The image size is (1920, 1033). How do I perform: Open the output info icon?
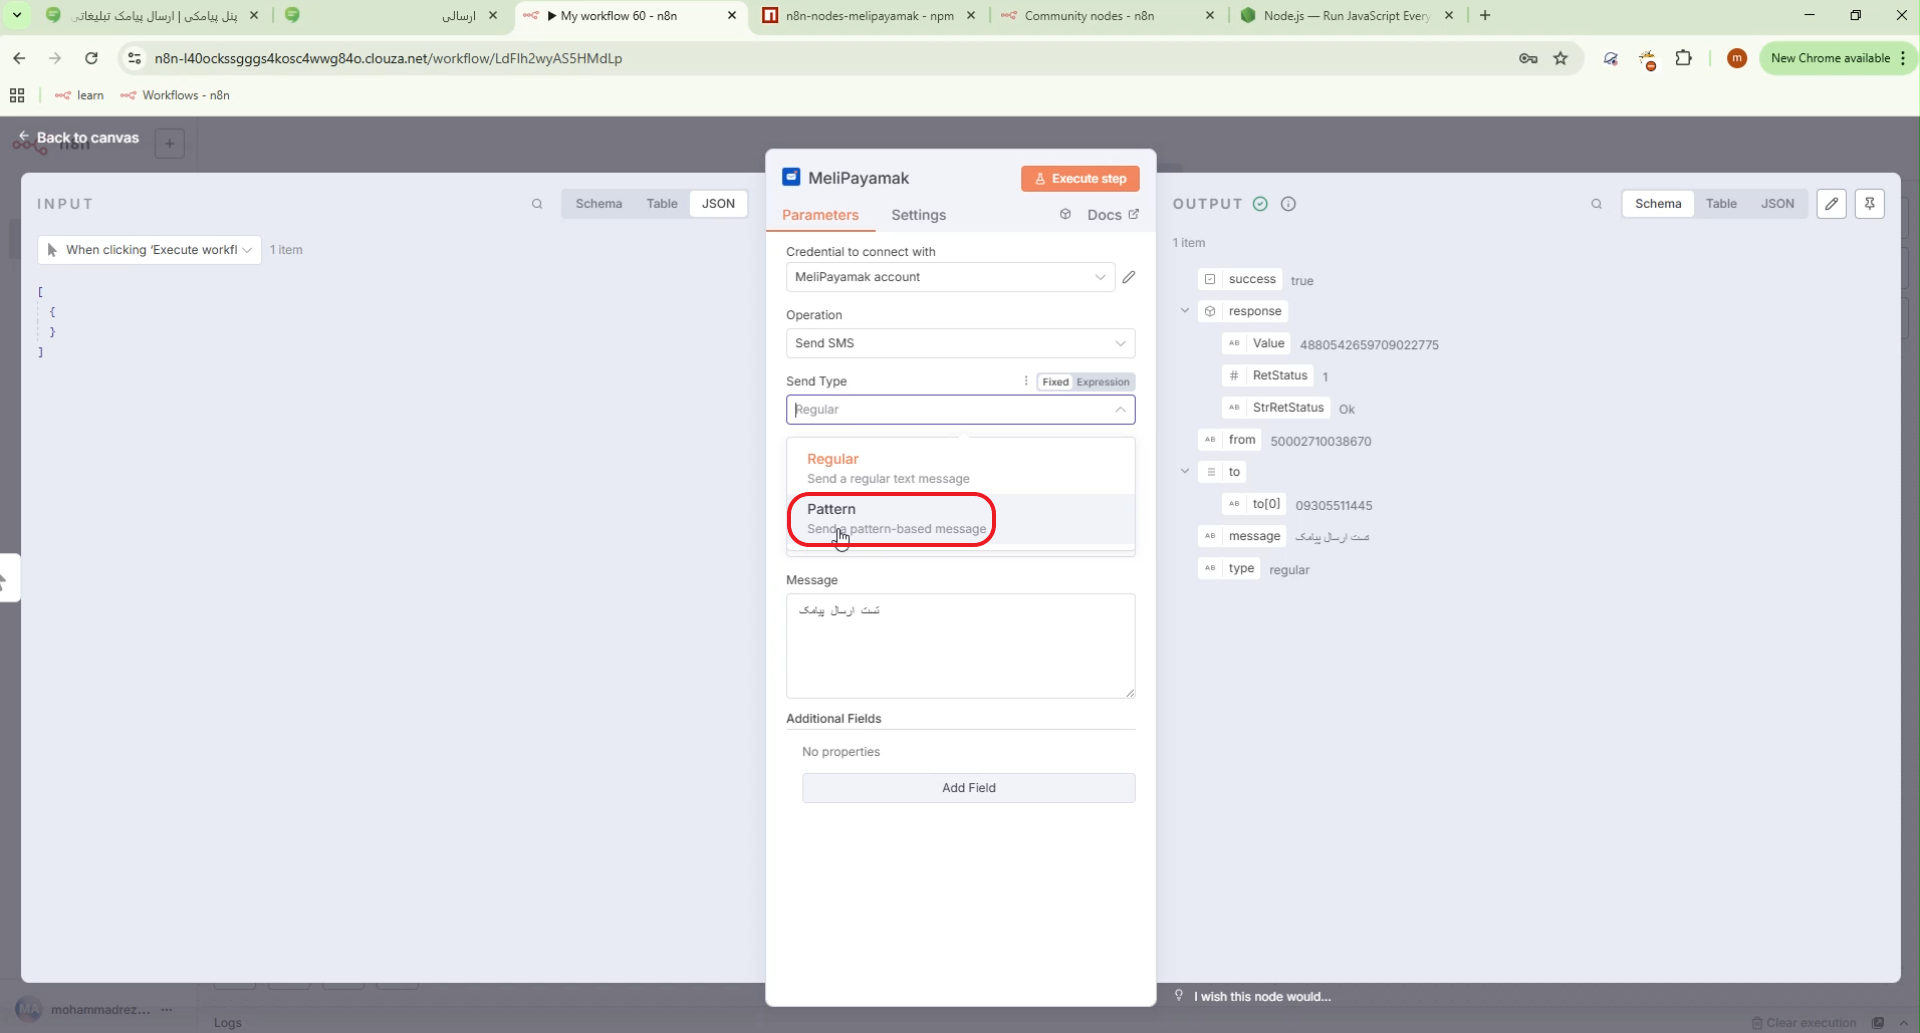pyautogui.click(x=1288, y=204)
